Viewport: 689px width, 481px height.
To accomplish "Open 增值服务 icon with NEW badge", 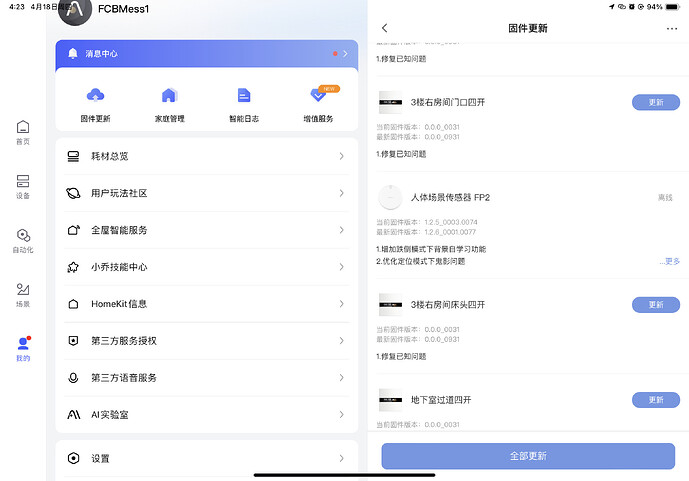I will (x=319, y=94).
